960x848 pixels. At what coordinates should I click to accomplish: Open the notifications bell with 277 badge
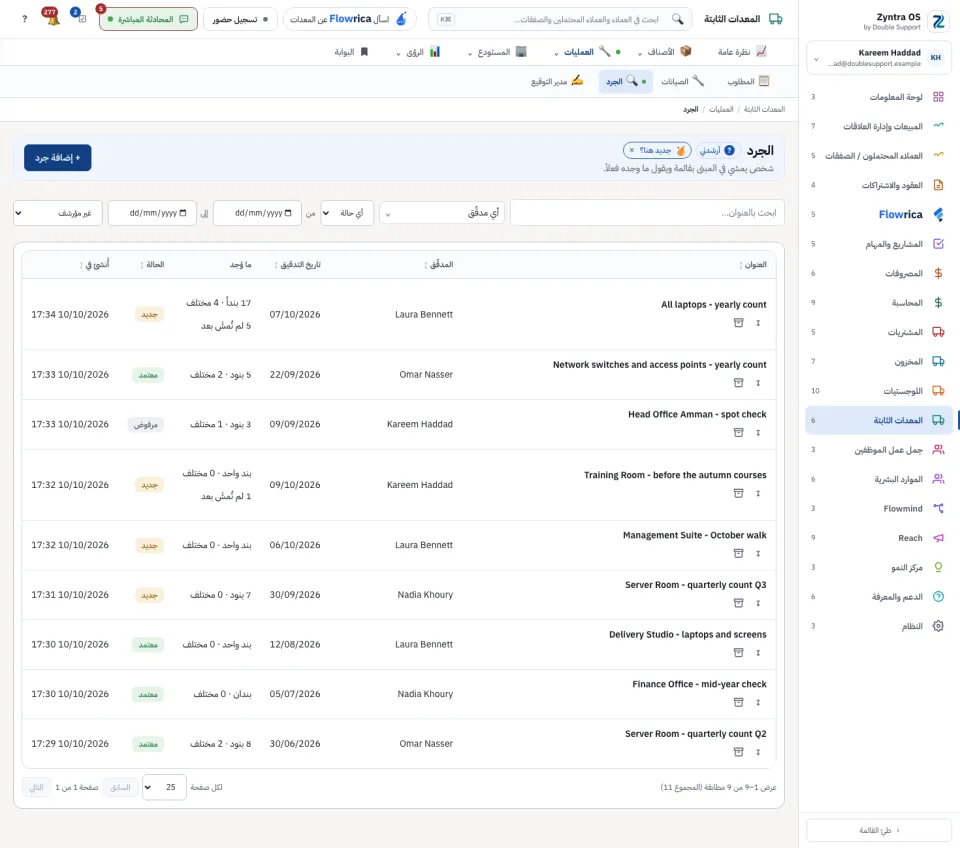(52, 17)
